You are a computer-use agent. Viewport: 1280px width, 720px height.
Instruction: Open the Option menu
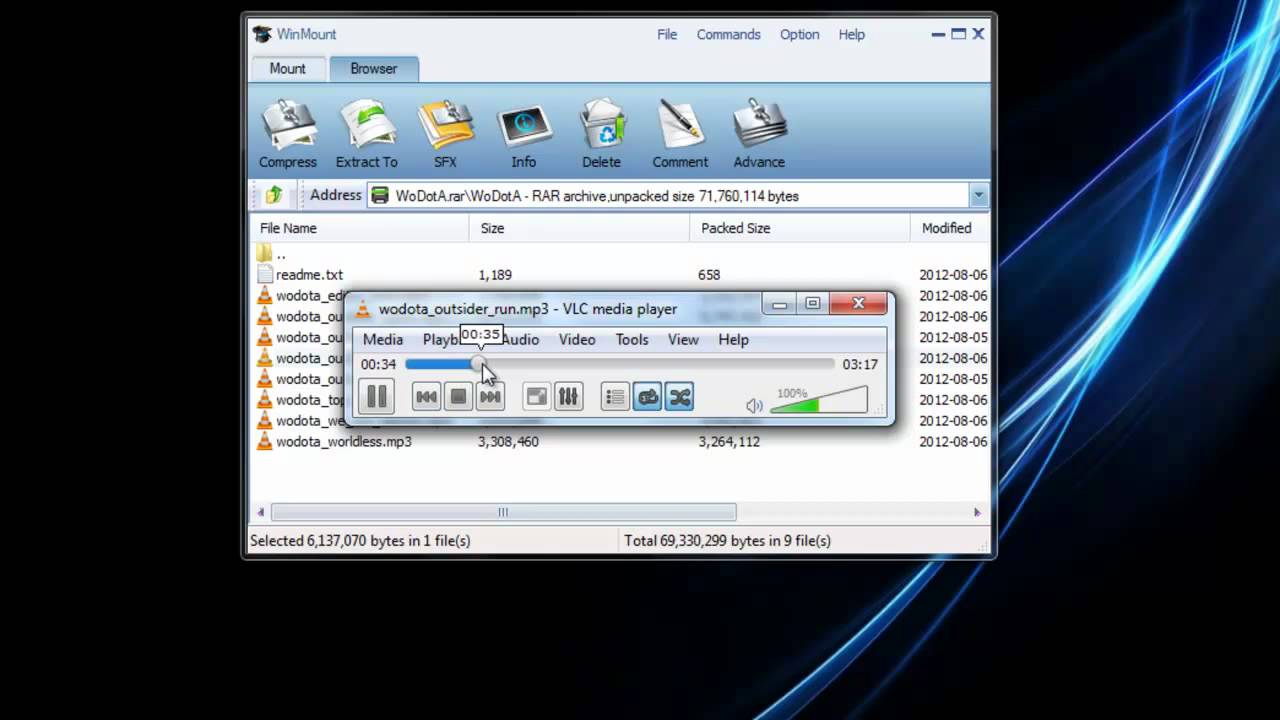click(x=800, y=34)
